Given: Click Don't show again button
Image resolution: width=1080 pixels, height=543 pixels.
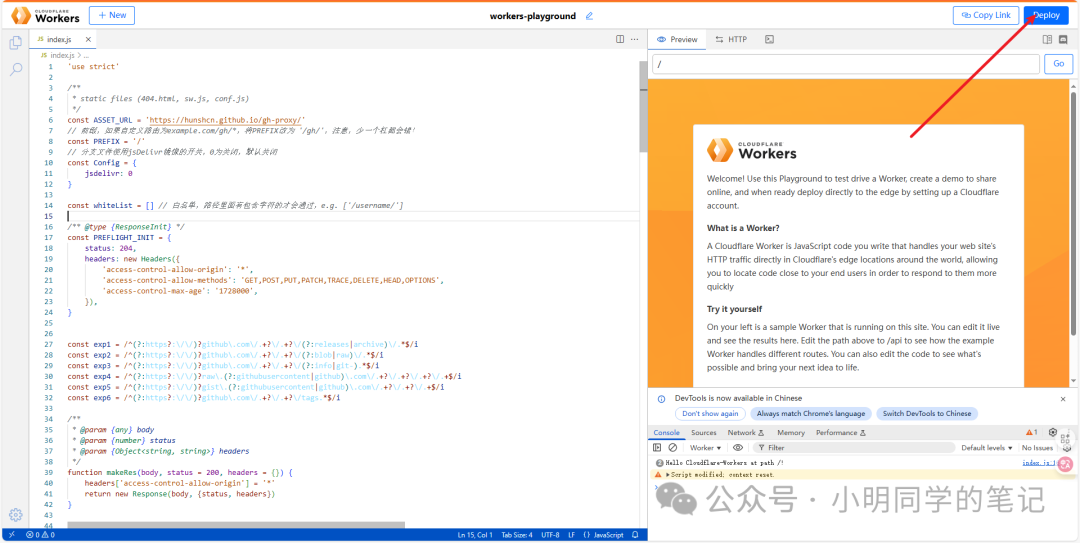Looking at the screenshot, I should pyautogui.click(x=710, y=413).
